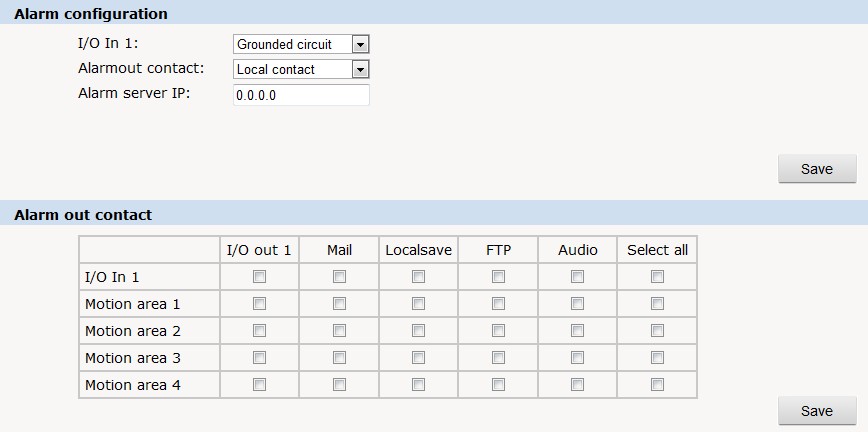Save the Alarm out contact table

[x=817, y=411]
